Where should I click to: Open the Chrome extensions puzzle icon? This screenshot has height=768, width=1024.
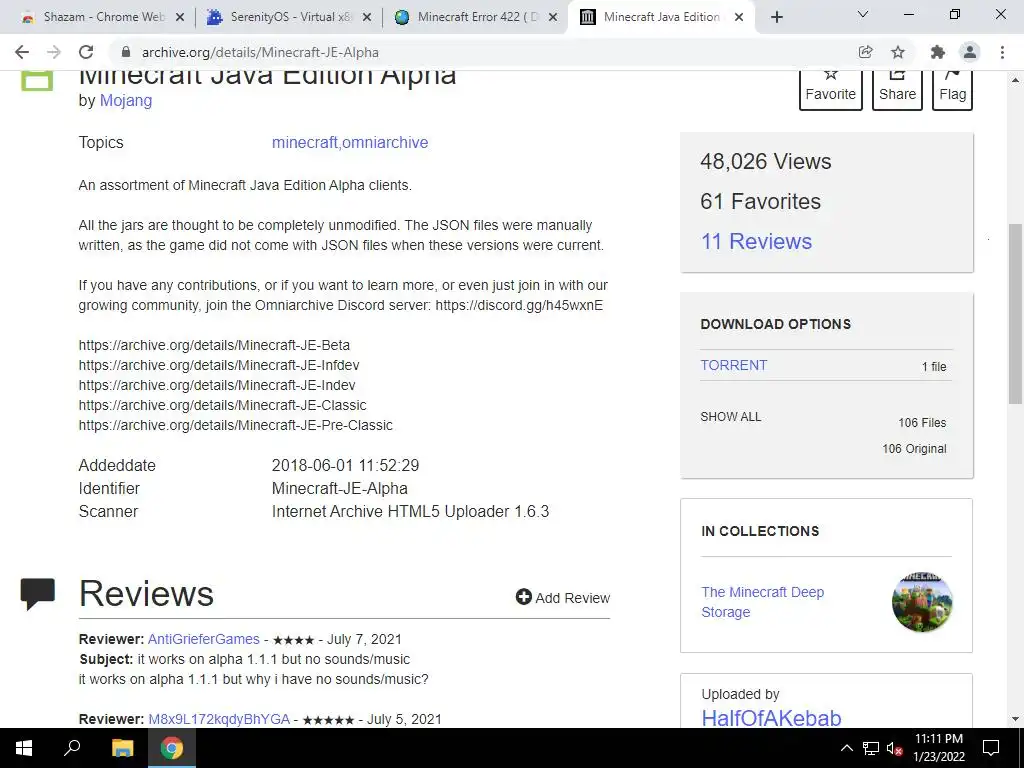(938, 52)
